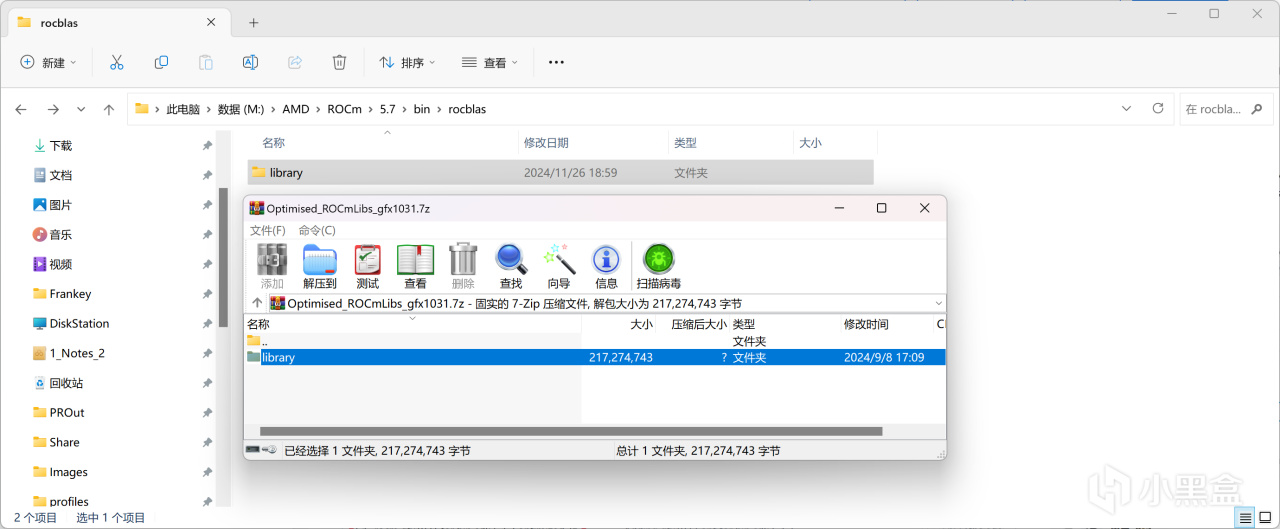The image size is (1280, 529).
Task: Sort Explorer by 修改日期 column
Action: [x=546, y=143]
